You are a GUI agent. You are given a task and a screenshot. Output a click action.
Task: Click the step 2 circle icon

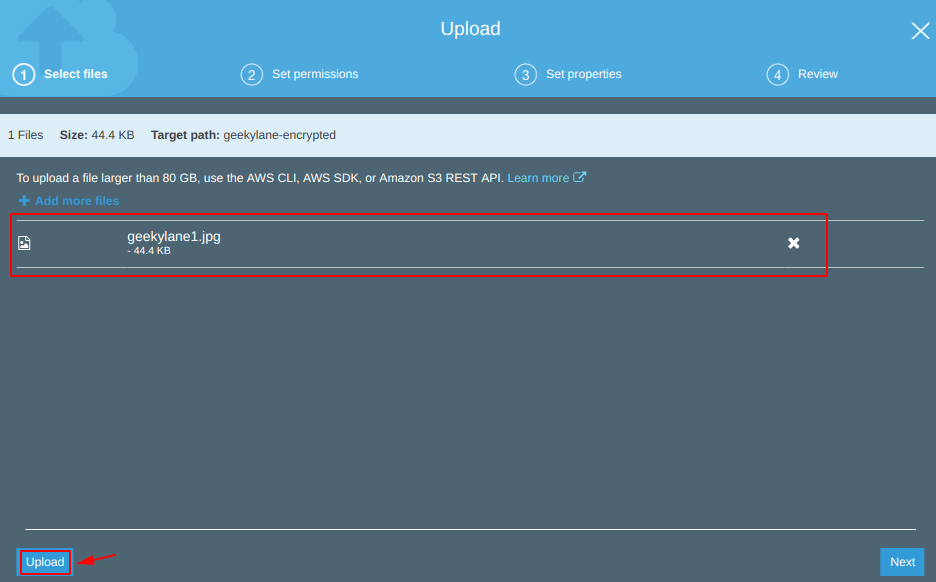252,75
